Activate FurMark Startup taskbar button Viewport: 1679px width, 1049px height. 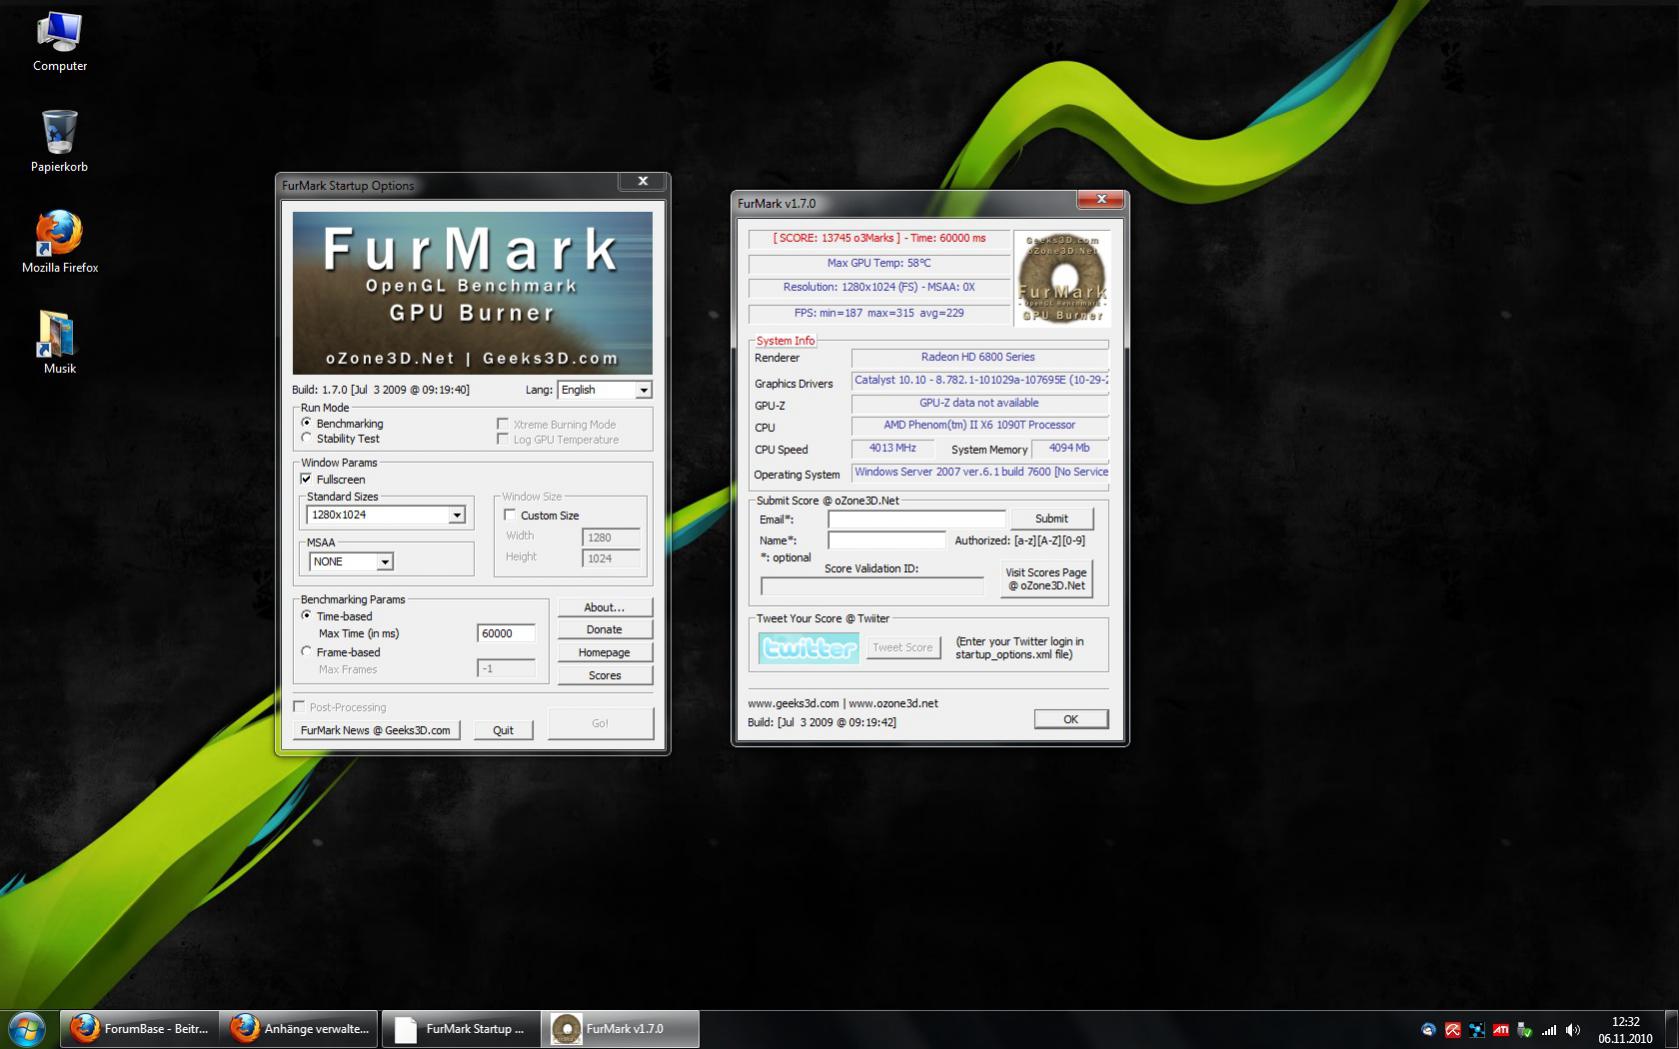pos(460,1029)
